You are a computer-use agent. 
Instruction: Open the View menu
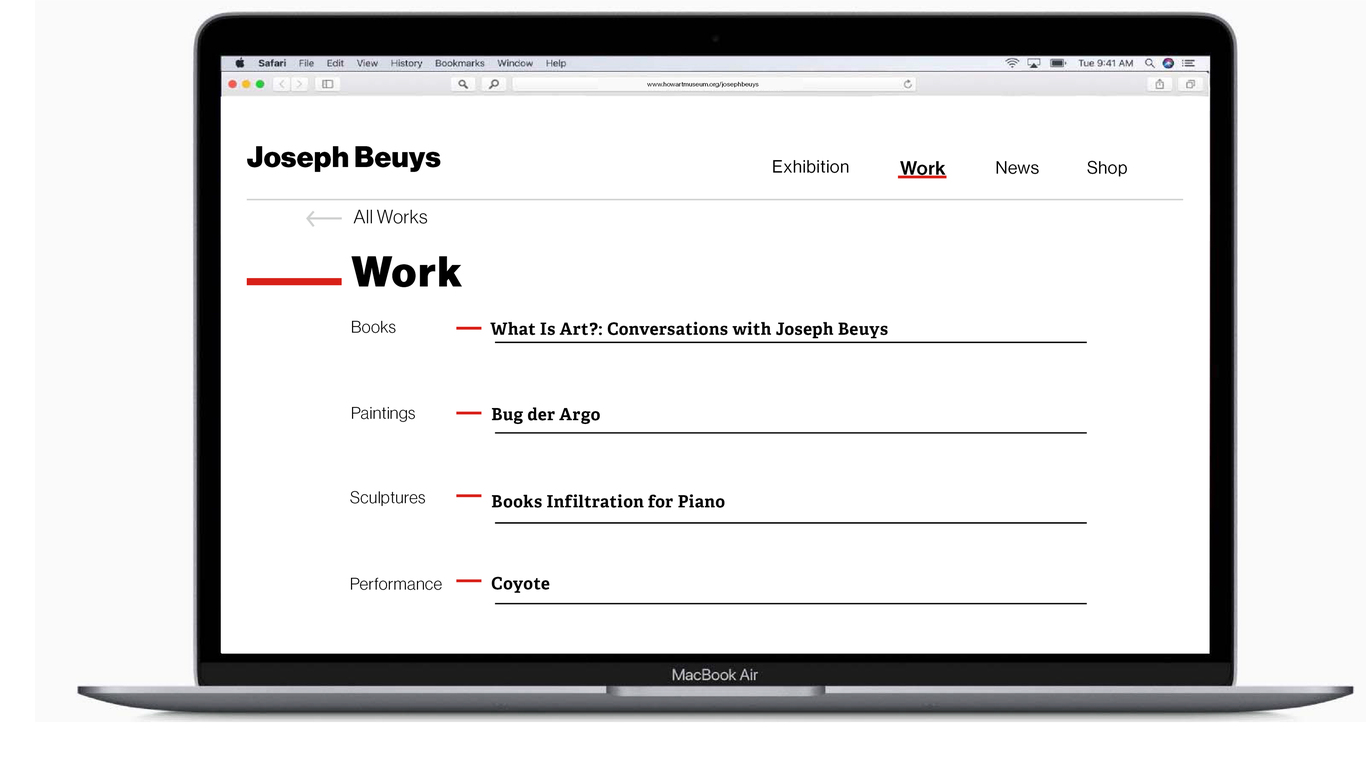point(367,63)
